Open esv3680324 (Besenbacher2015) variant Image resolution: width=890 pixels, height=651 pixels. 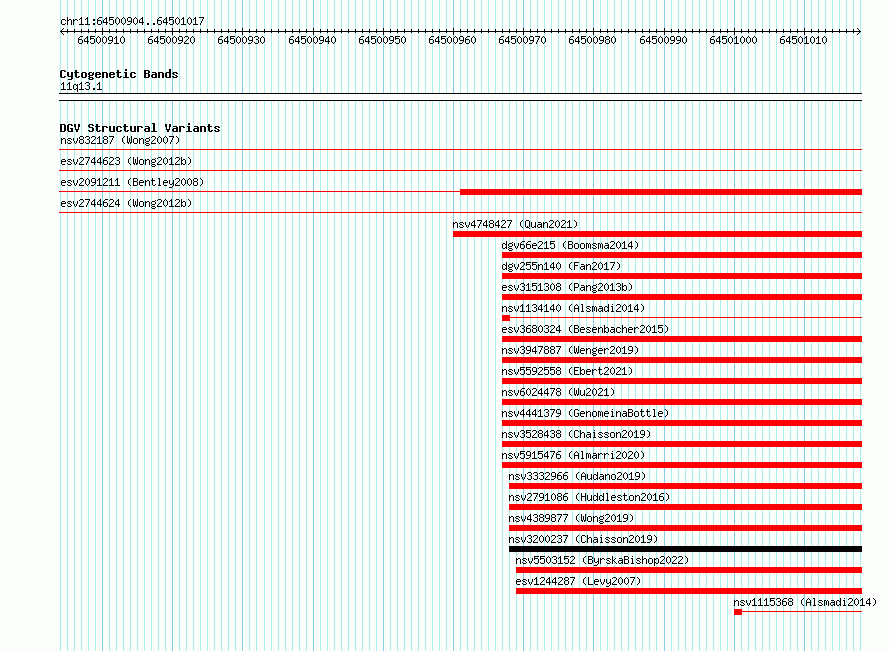tap(585, 329)
